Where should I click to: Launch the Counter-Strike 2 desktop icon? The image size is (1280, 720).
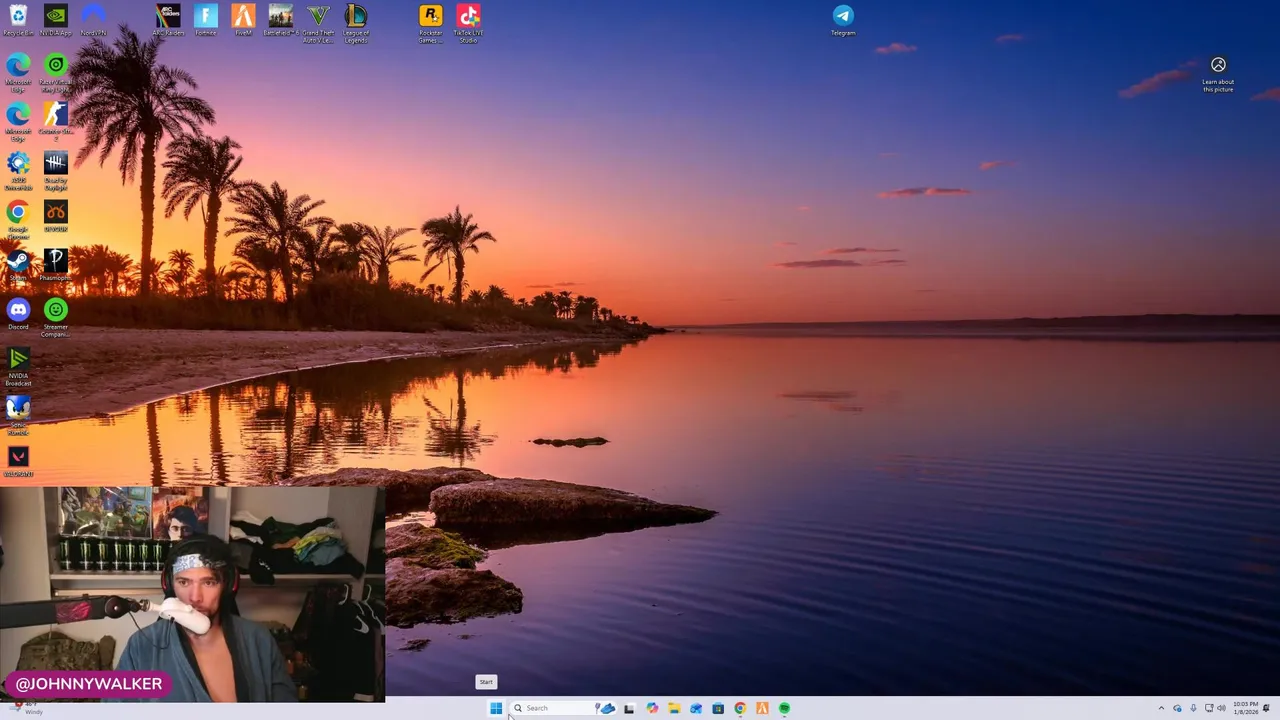[55, 122]
